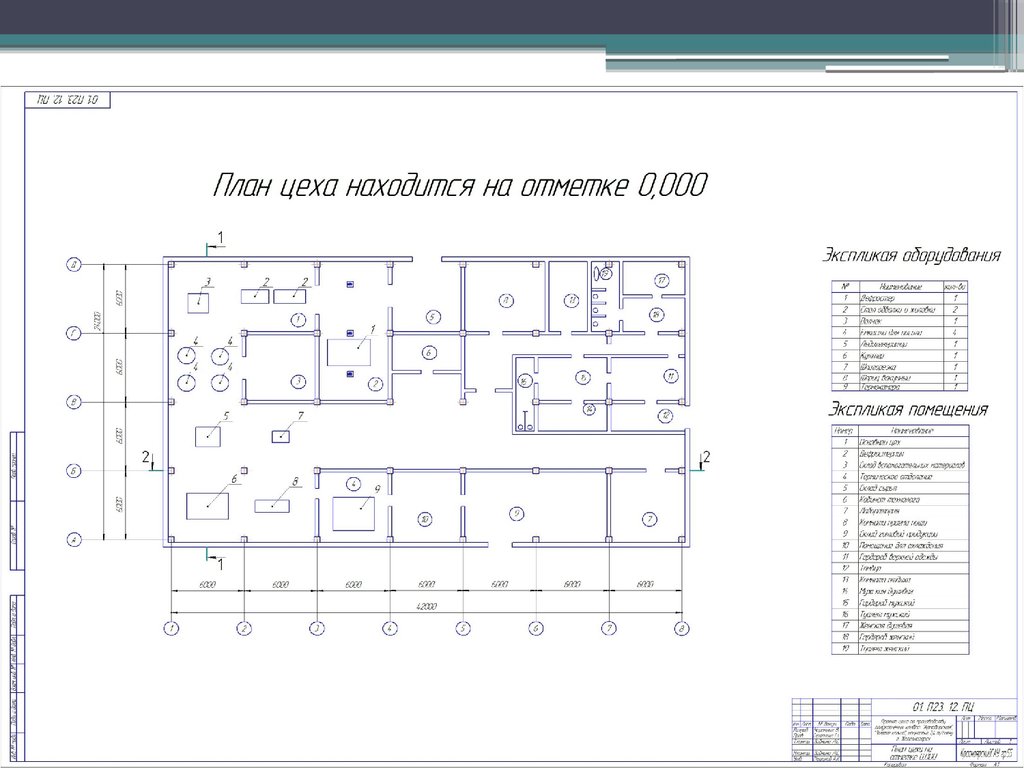The width and height of the screenshot is (1024, 768).
Task: Click equipment box number 6 in lower-left hall
Action: [210, 503]
